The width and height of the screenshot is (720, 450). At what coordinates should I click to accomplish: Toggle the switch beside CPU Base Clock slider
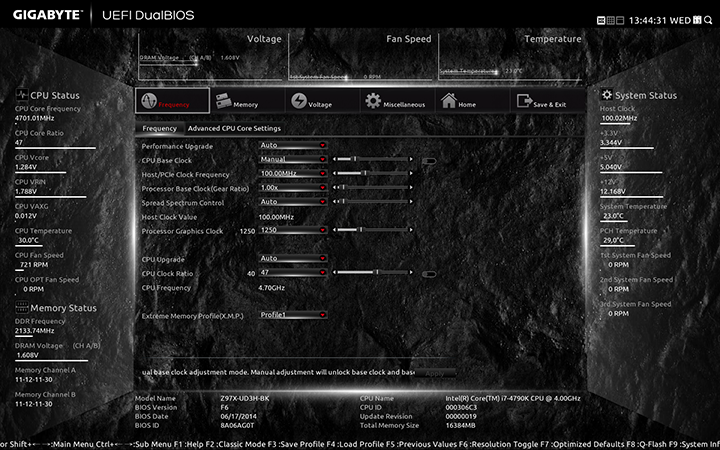pyautogui.click(x=428, y=159)
